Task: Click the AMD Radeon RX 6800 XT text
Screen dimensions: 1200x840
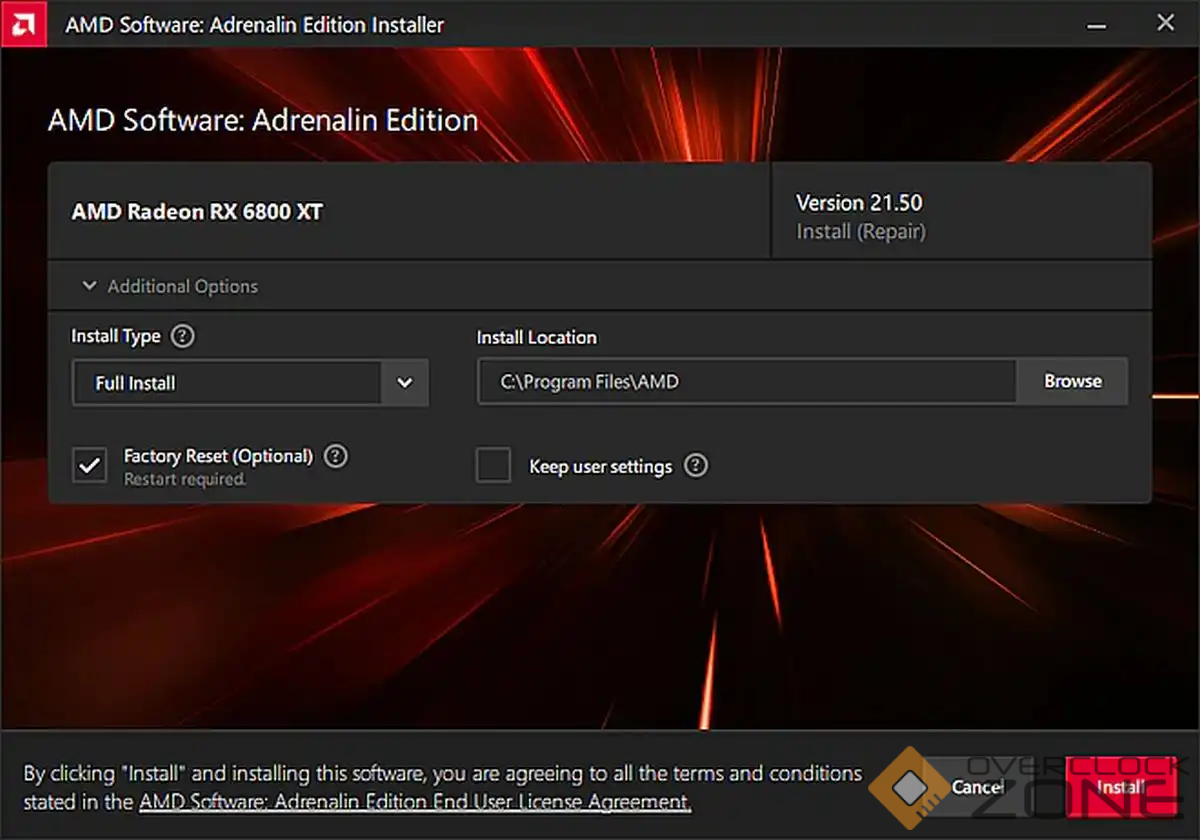Action: [x=197, y=212]
